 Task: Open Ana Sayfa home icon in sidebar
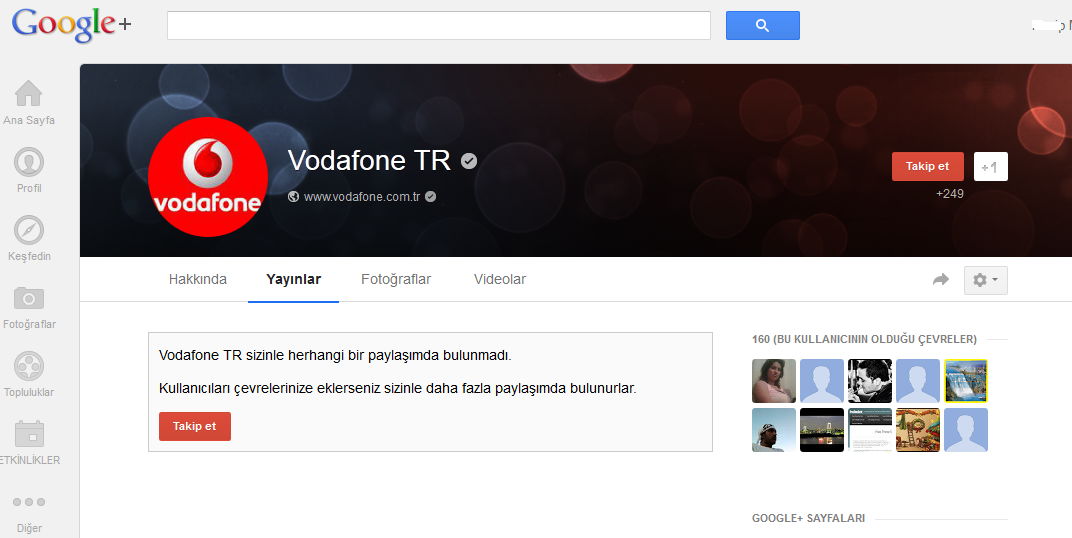click(29, 94)
